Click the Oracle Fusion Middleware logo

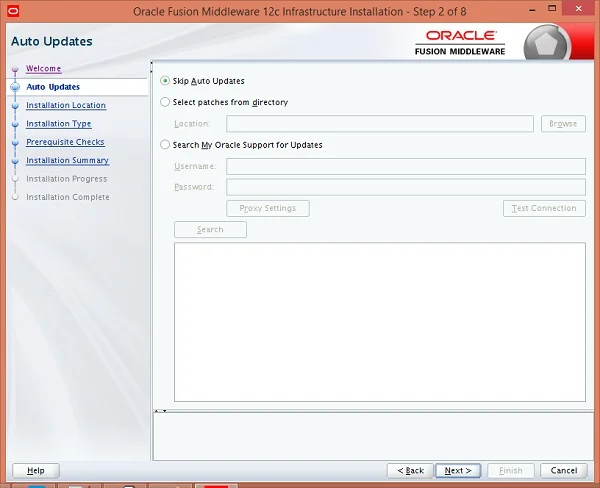460,43
